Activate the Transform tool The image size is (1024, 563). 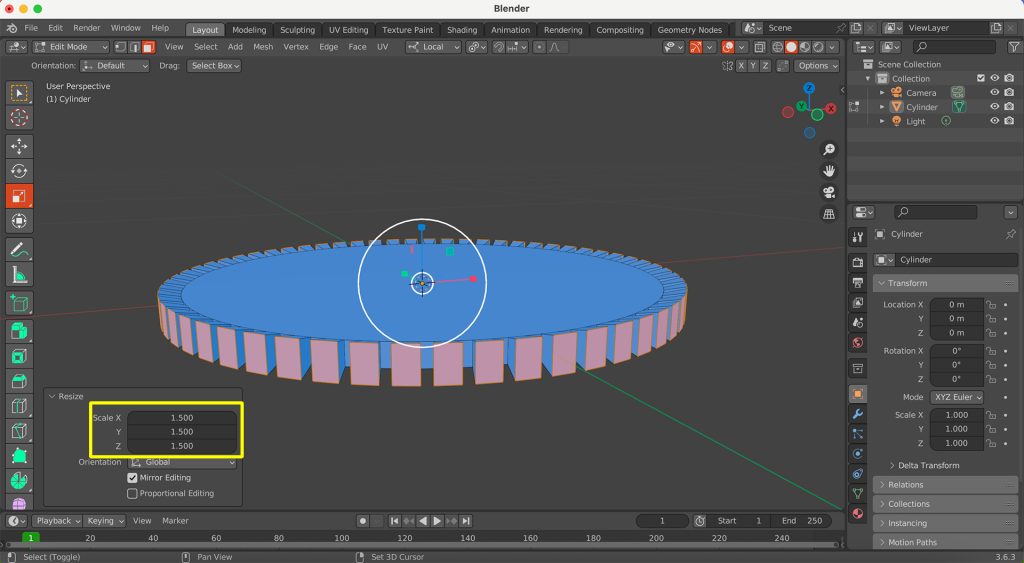19,221
